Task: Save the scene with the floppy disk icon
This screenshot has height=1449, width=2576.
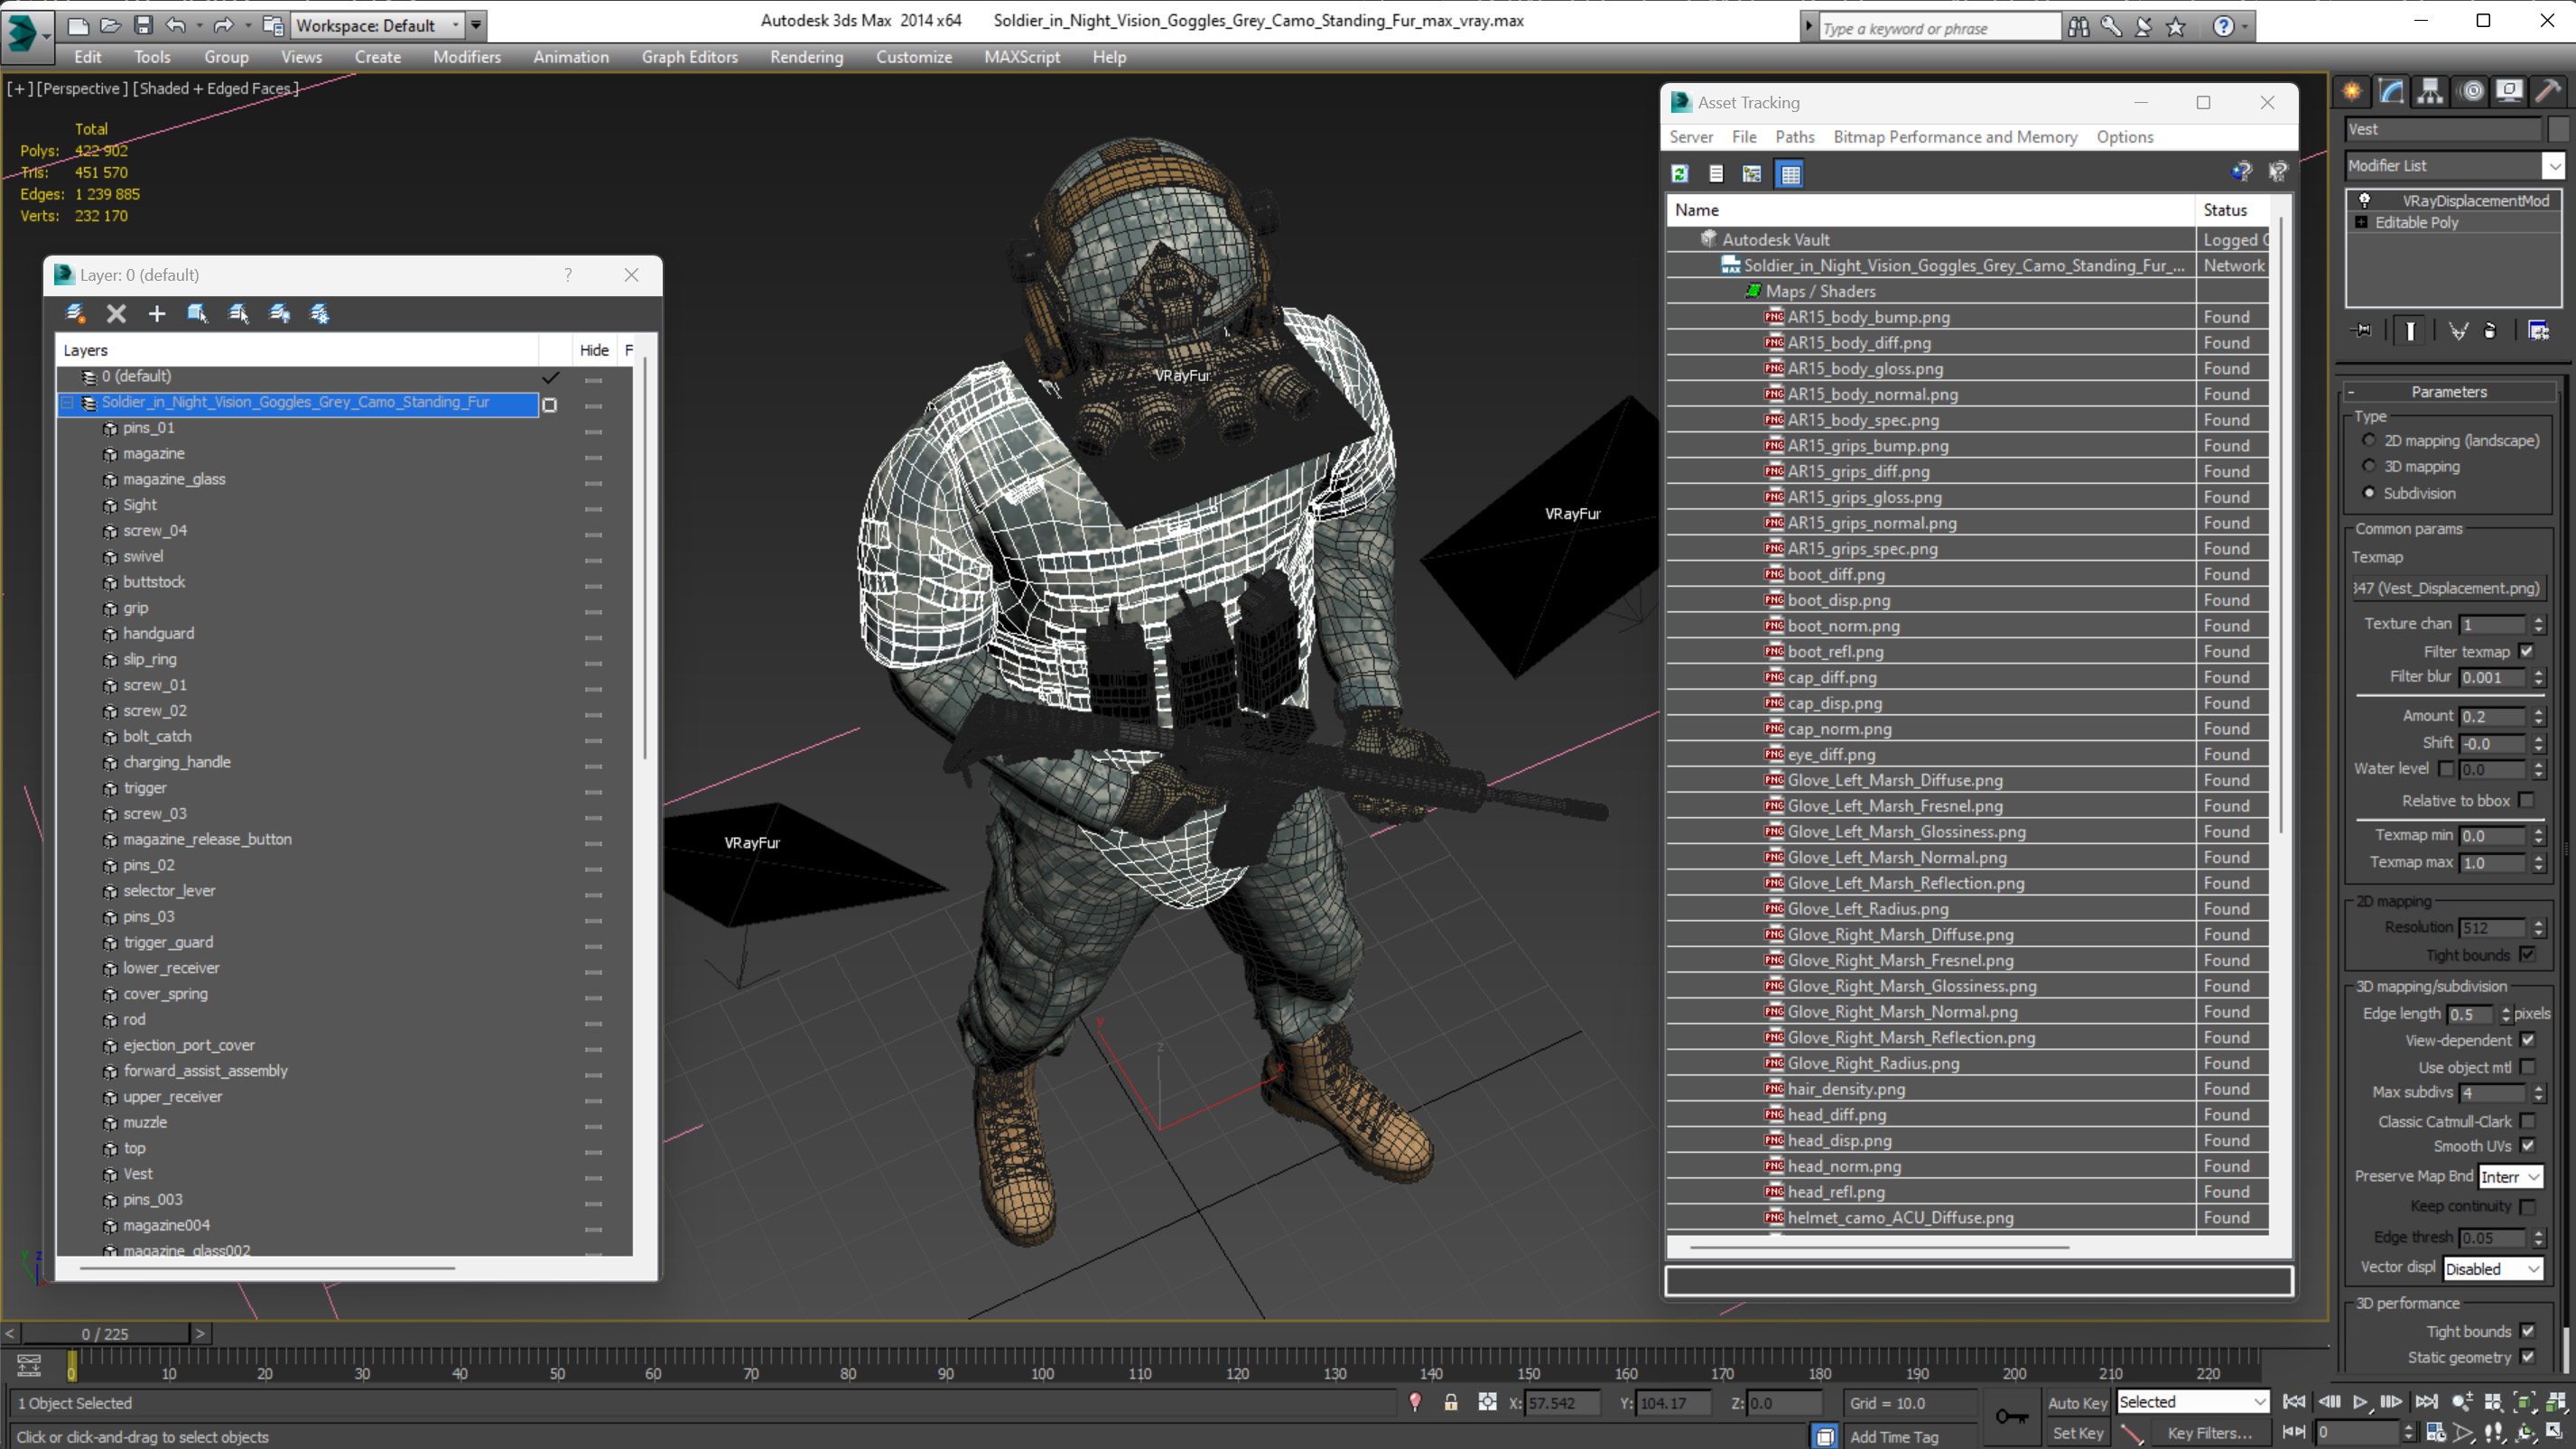Action: pos(143,25)
